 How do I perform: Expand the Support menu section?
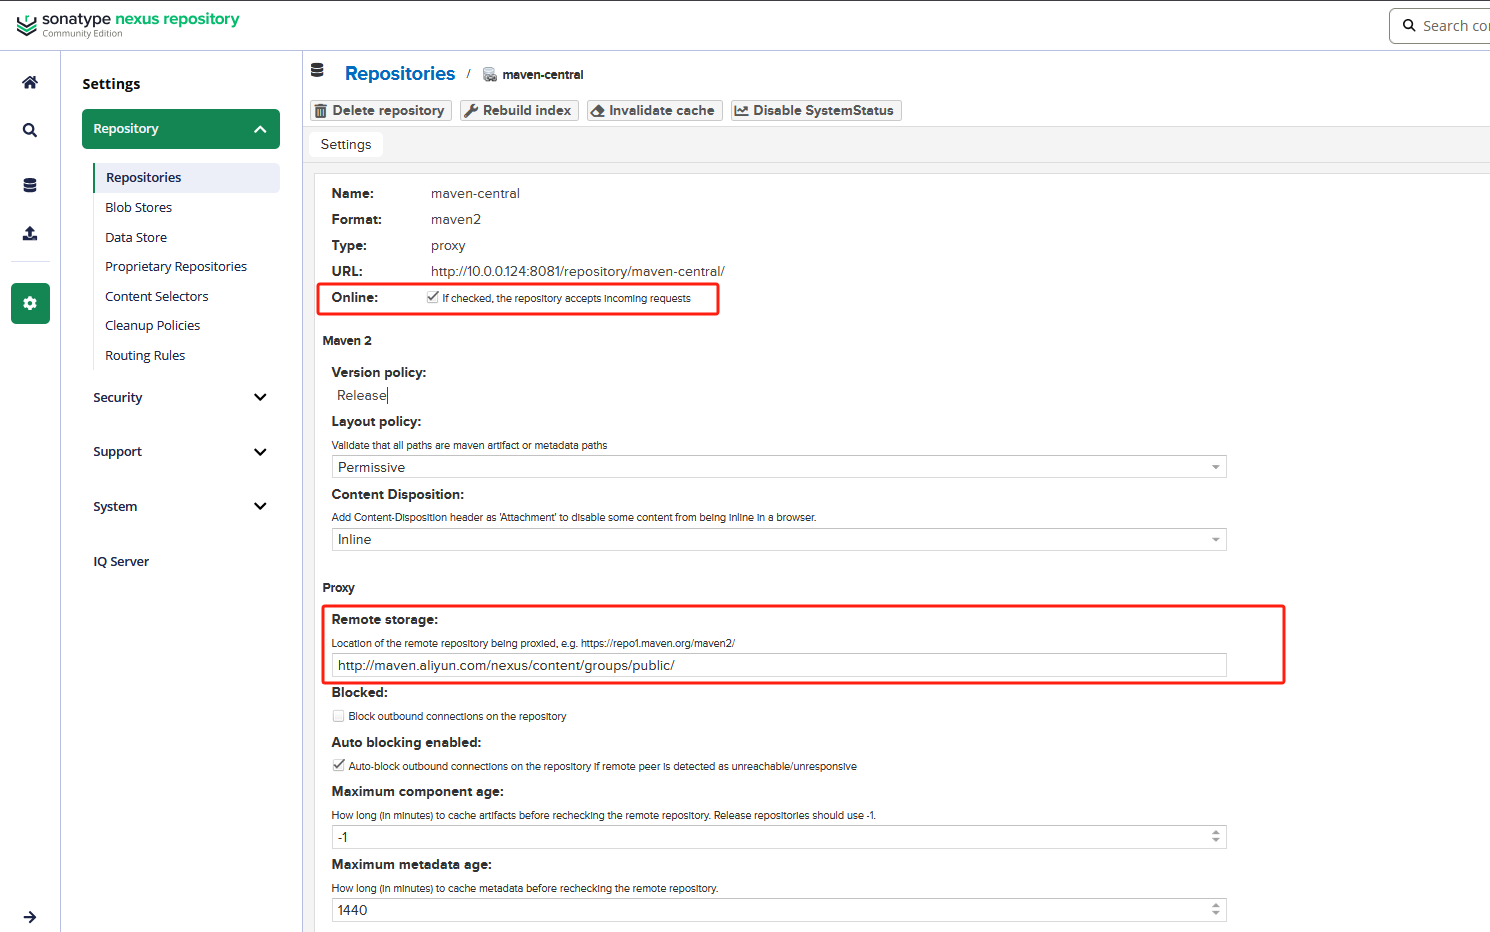coord(181,452)
